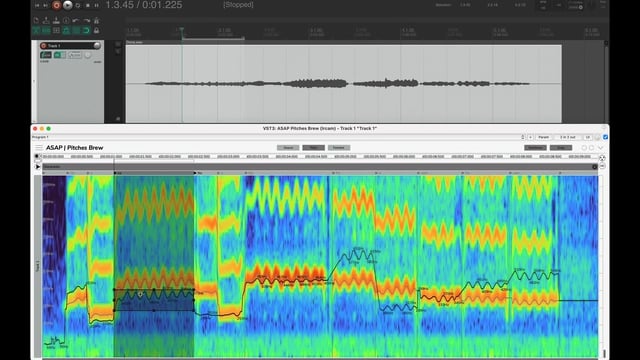Start recording with the red record button
This screenshot has height=360, width=640.
point(56,5)
